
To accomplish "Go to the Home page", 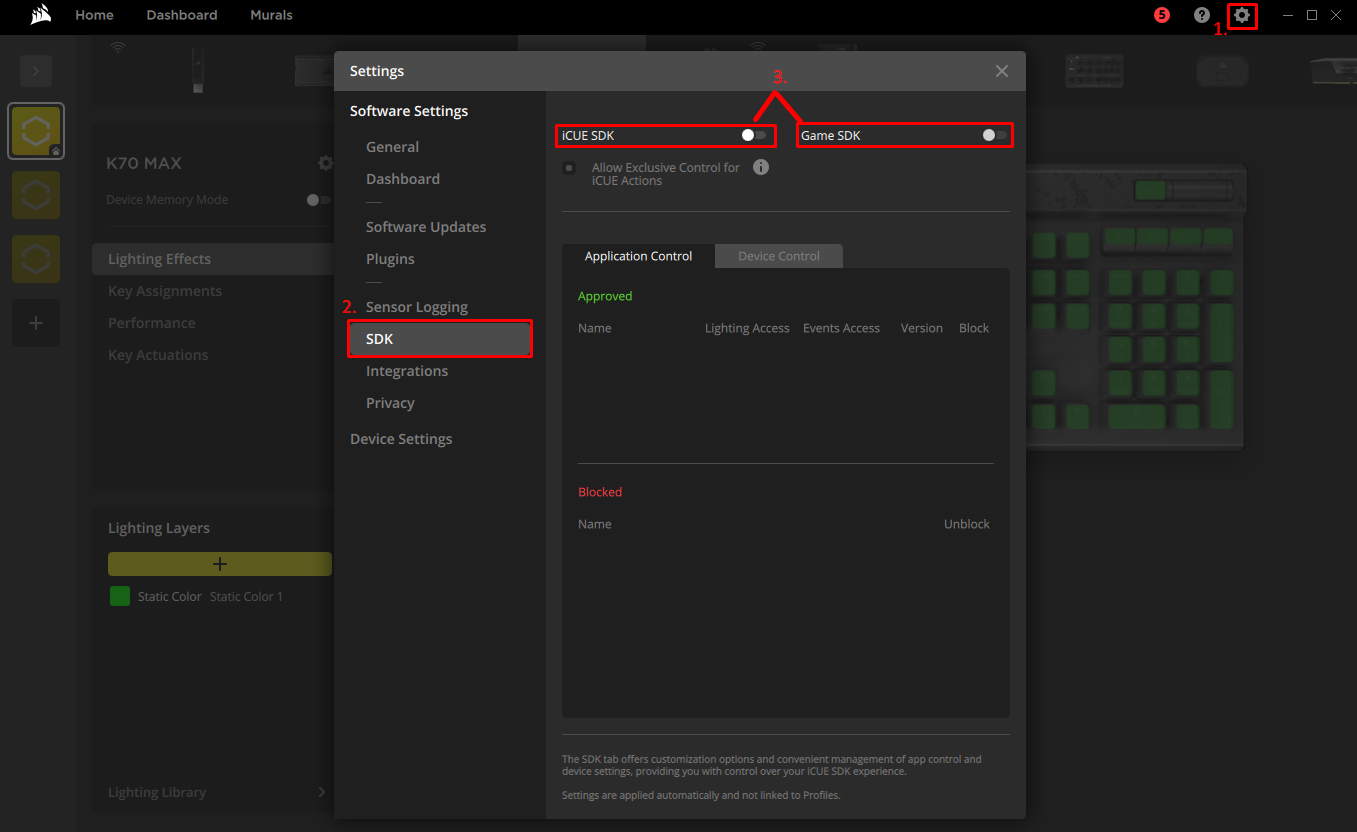I will [94, 15].
